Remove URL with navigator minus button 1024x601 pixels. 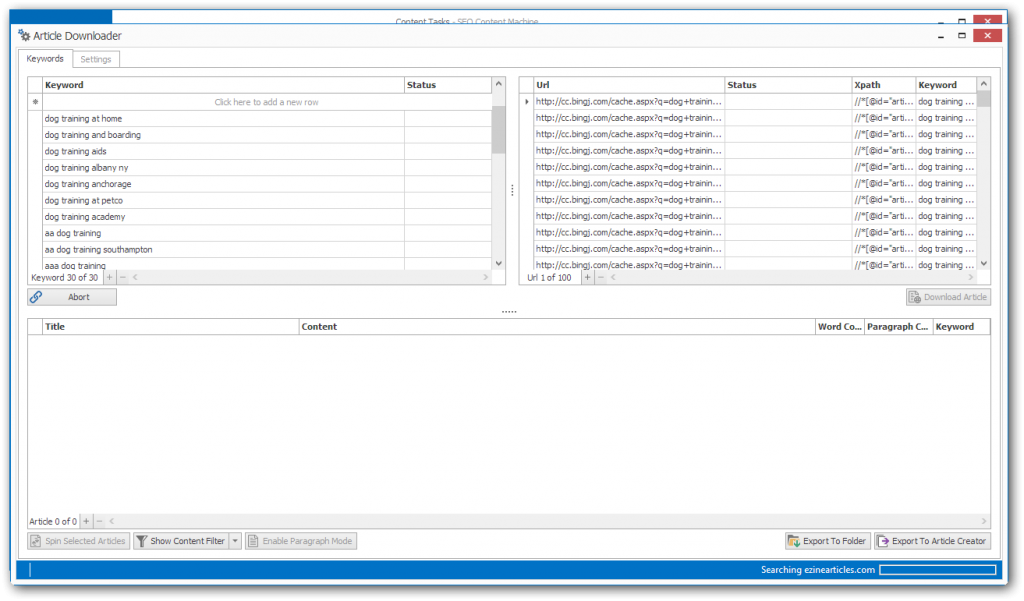pos(601,277)
